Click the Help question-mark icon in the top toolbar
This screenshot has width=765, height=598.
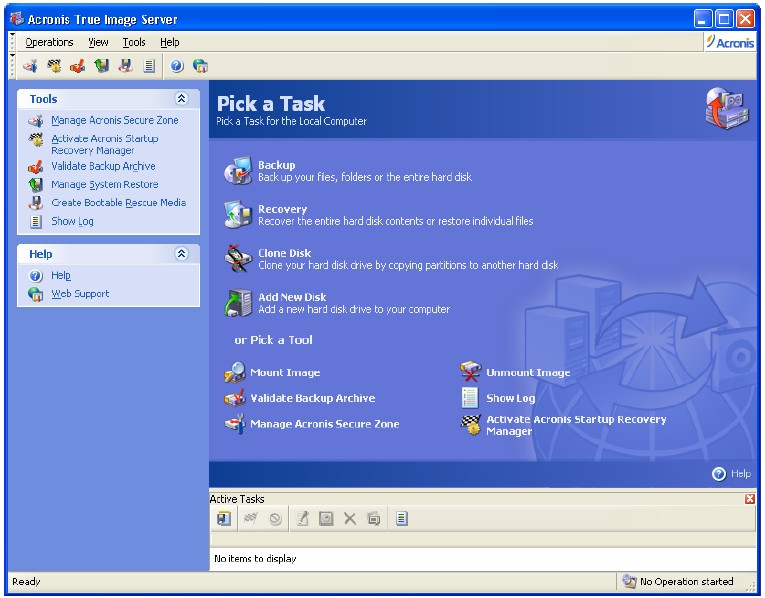177,65
